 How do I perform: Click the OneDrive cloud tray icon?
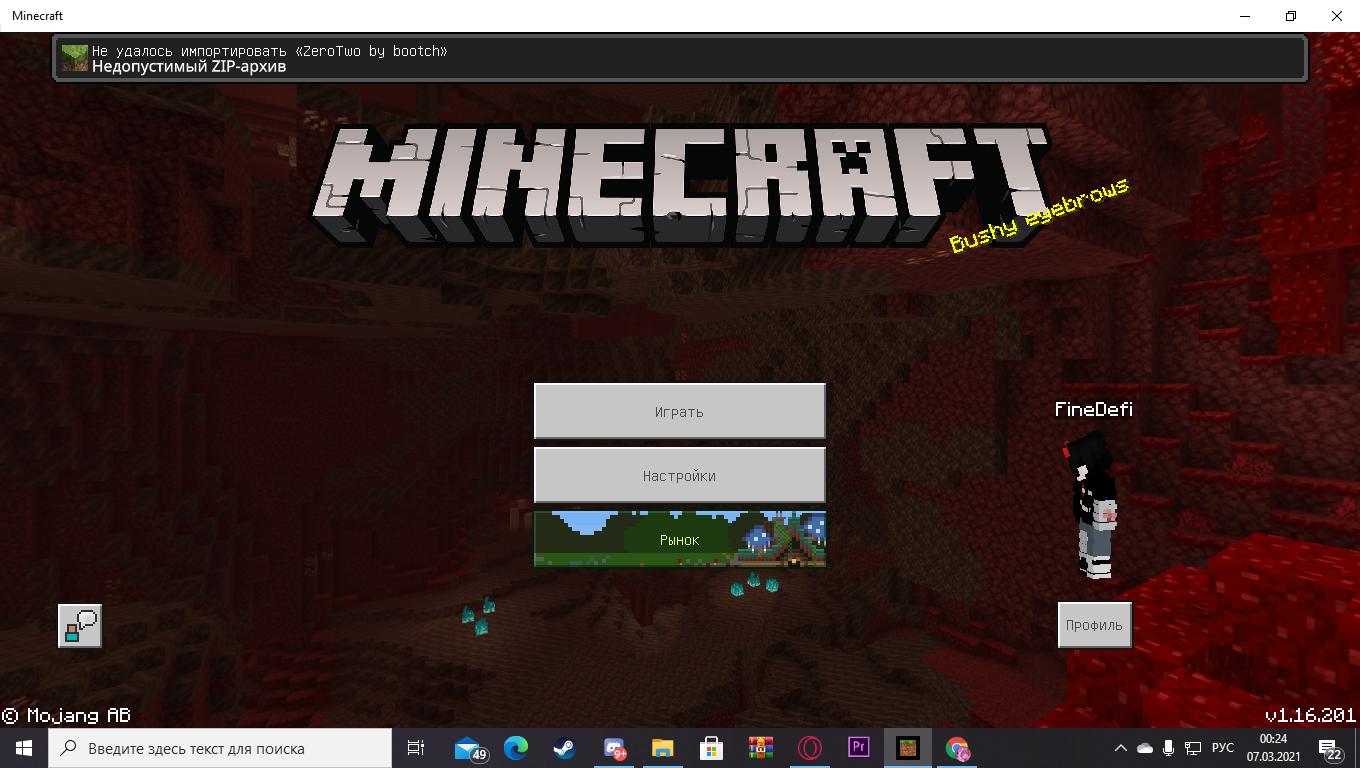click(x=1145, y=748)
